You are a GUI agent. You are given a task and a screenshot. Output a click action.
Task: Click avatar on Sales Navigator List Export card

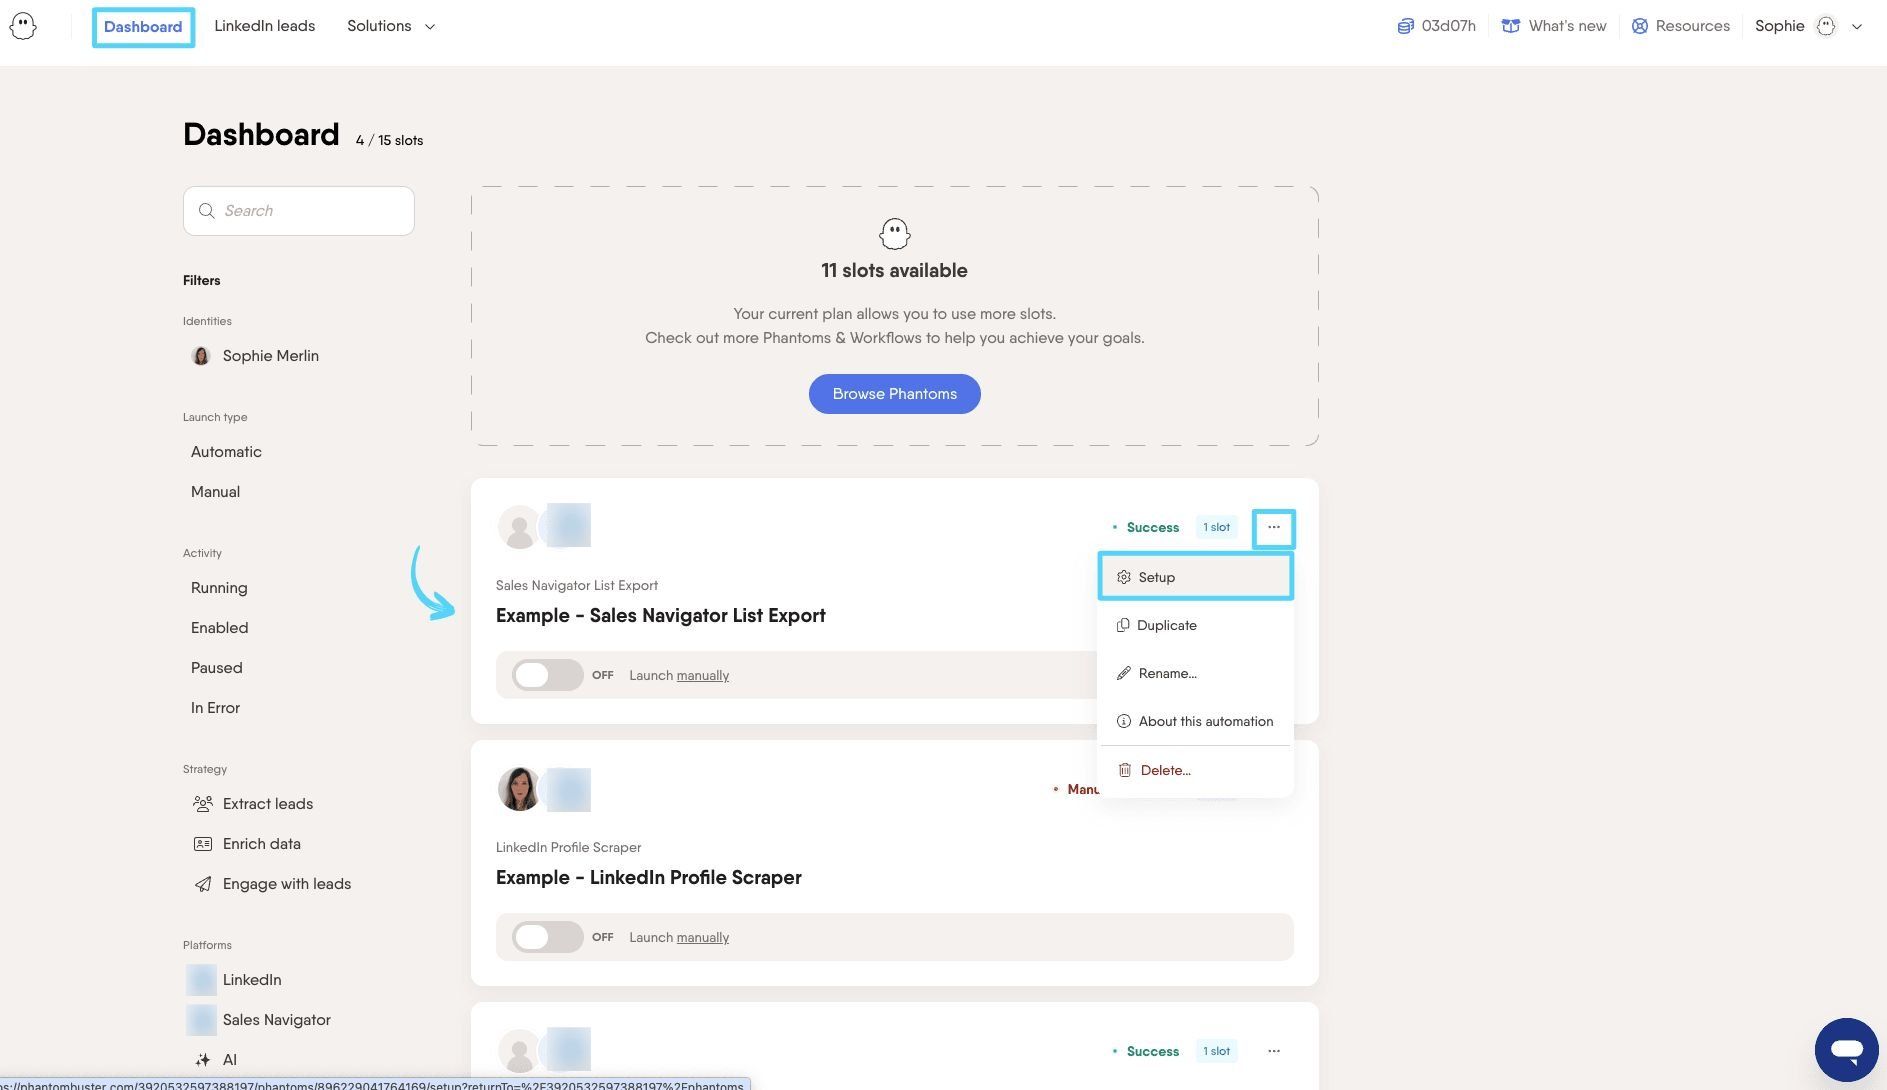[519, 527]
